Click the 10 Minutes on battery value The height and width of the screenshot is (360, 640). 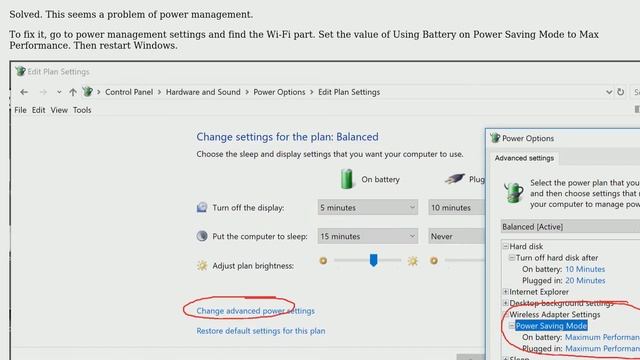click(585, 269)
